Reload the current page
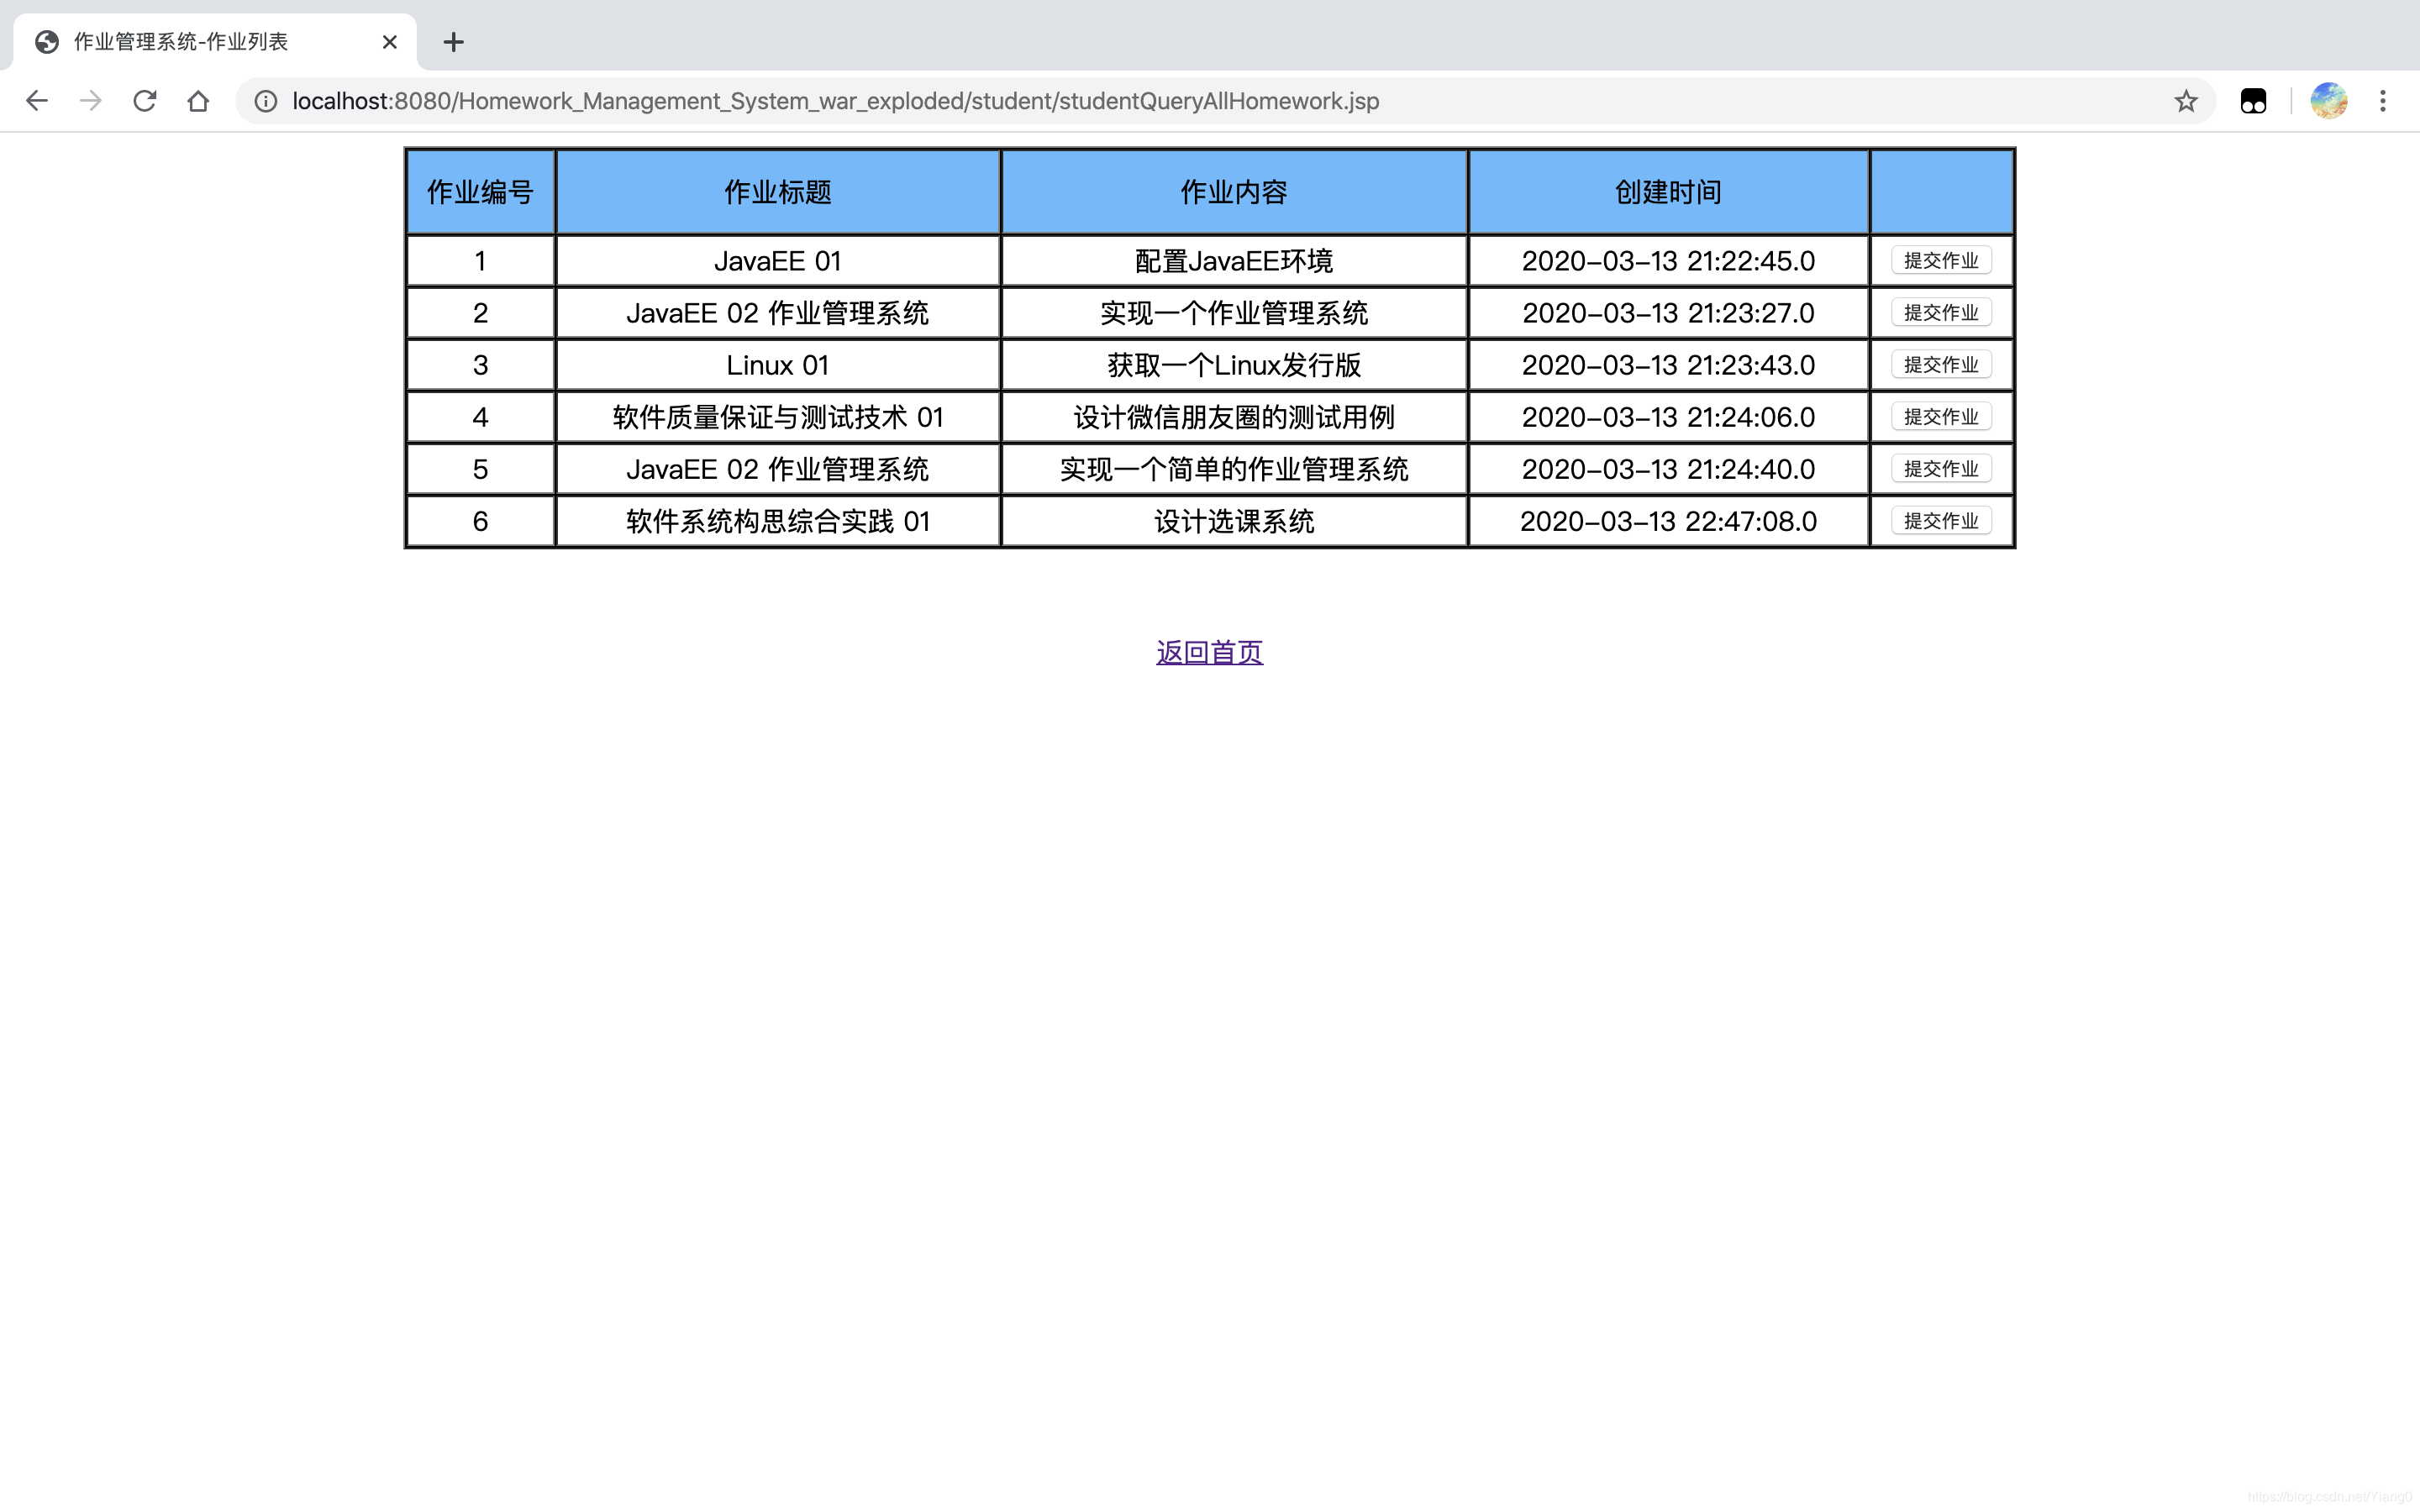2420x1512 pixels. (145, 101)
